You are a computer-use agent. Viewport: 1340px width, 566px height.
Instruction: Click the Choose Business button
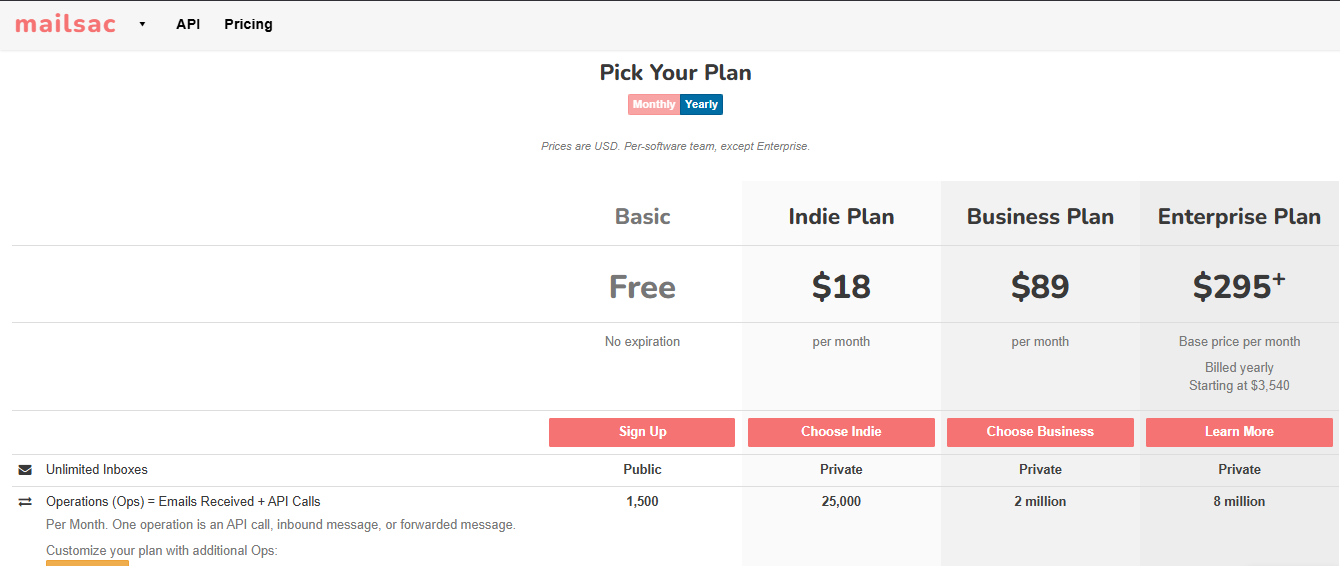click(x=1040, y=432)
